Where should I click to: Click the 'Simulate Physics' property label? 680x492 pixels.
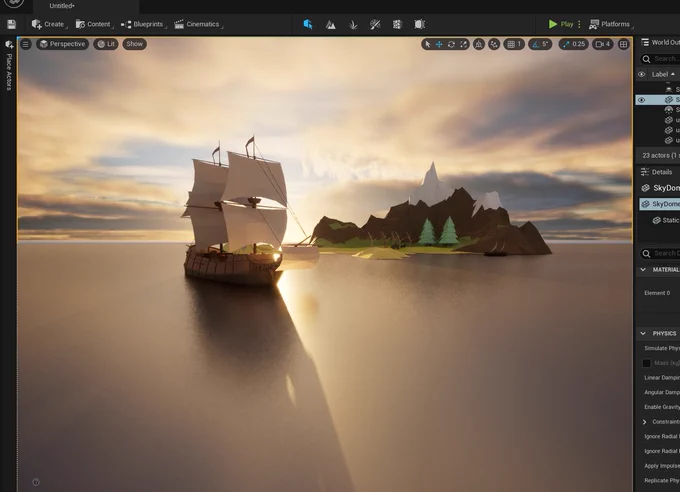pos(662,348)
